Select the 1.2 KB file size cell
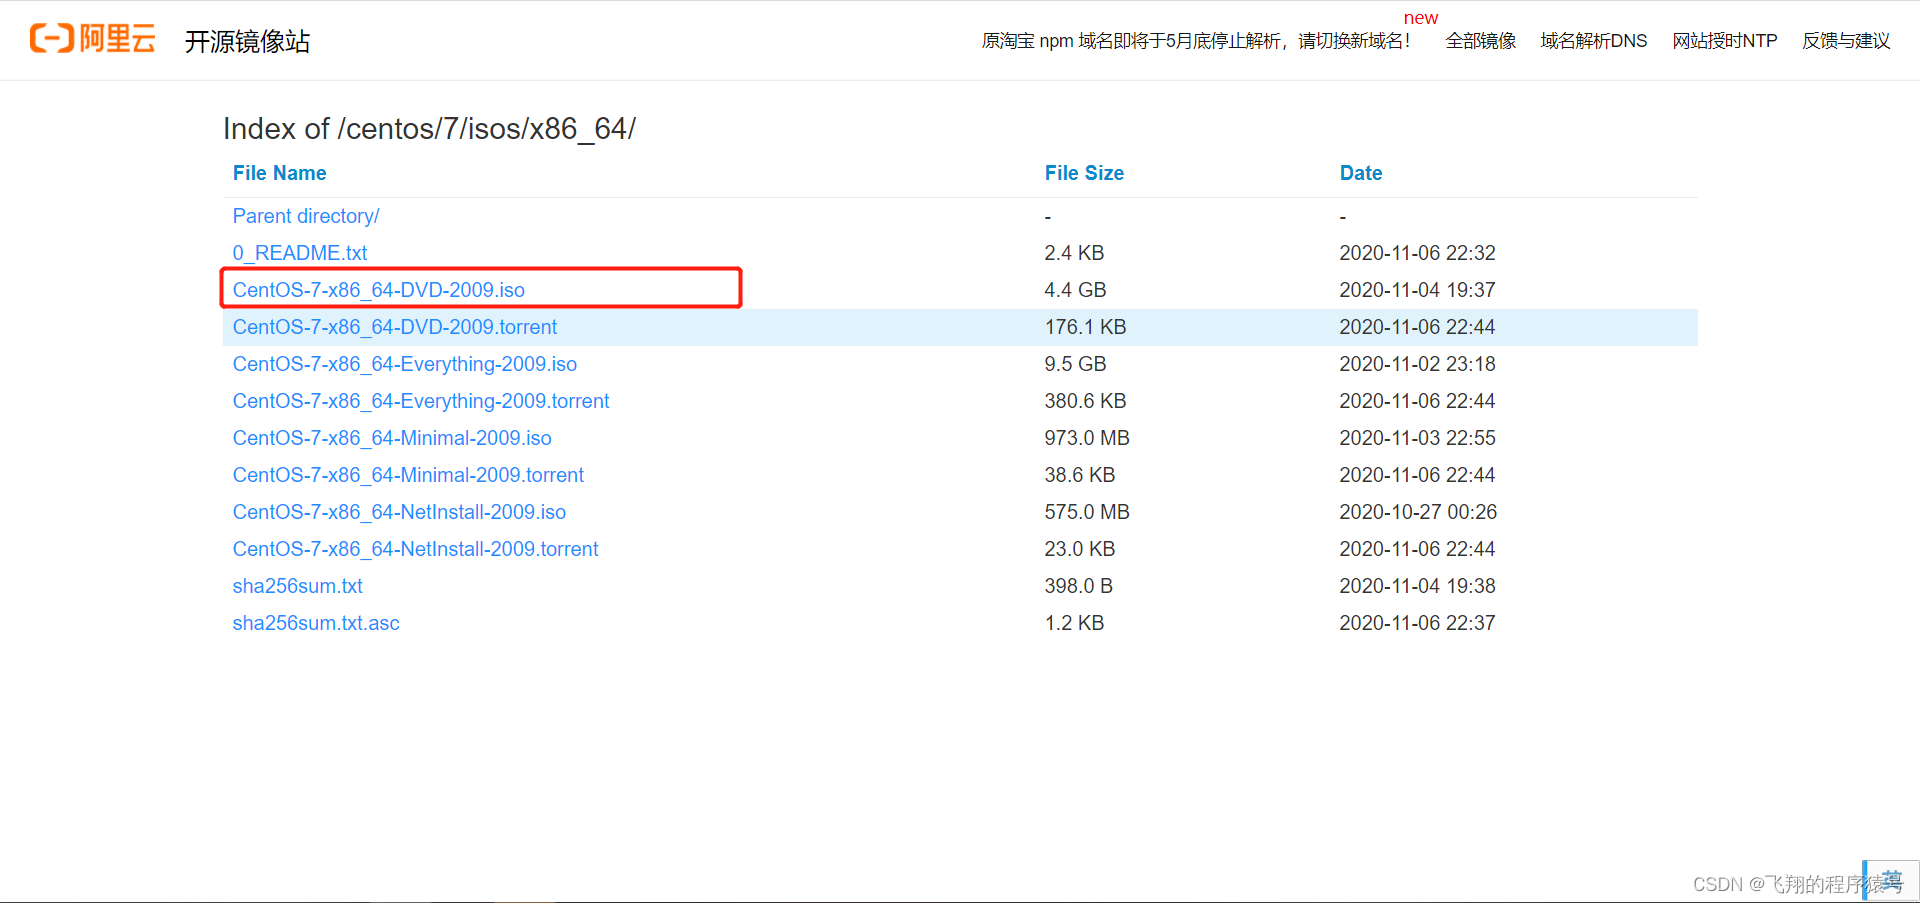Screen dimensions: 1920x903 click(x=1074, y=623)
